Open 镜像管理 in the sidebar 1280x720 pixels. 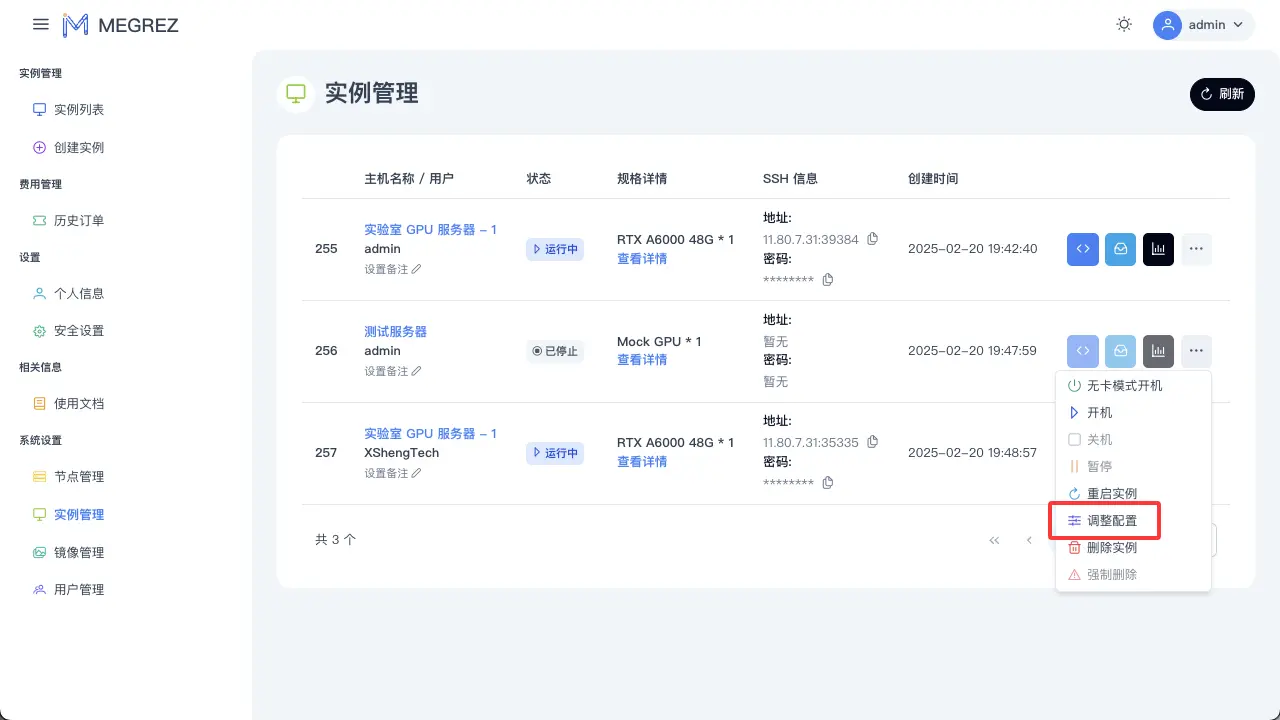pyautogui.click(x=78, y=552)
